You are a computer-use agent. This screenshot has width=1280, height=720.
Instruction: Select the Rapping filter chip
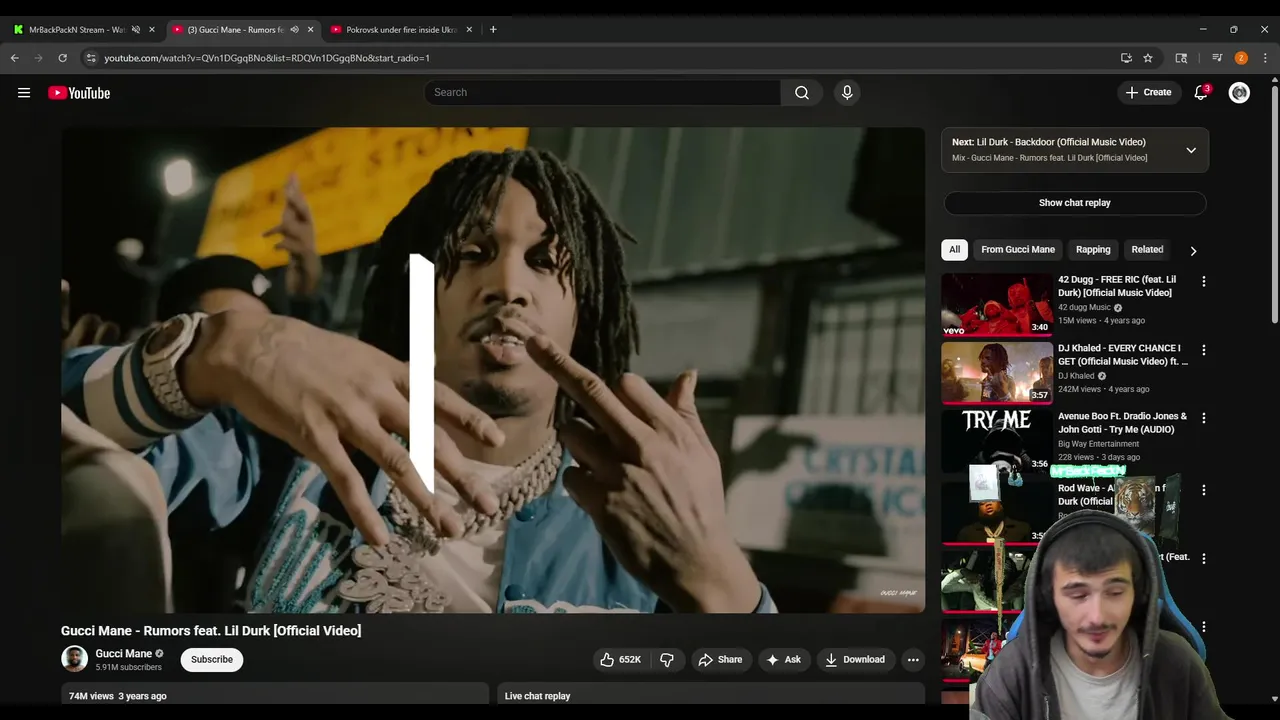(1093, 250)
